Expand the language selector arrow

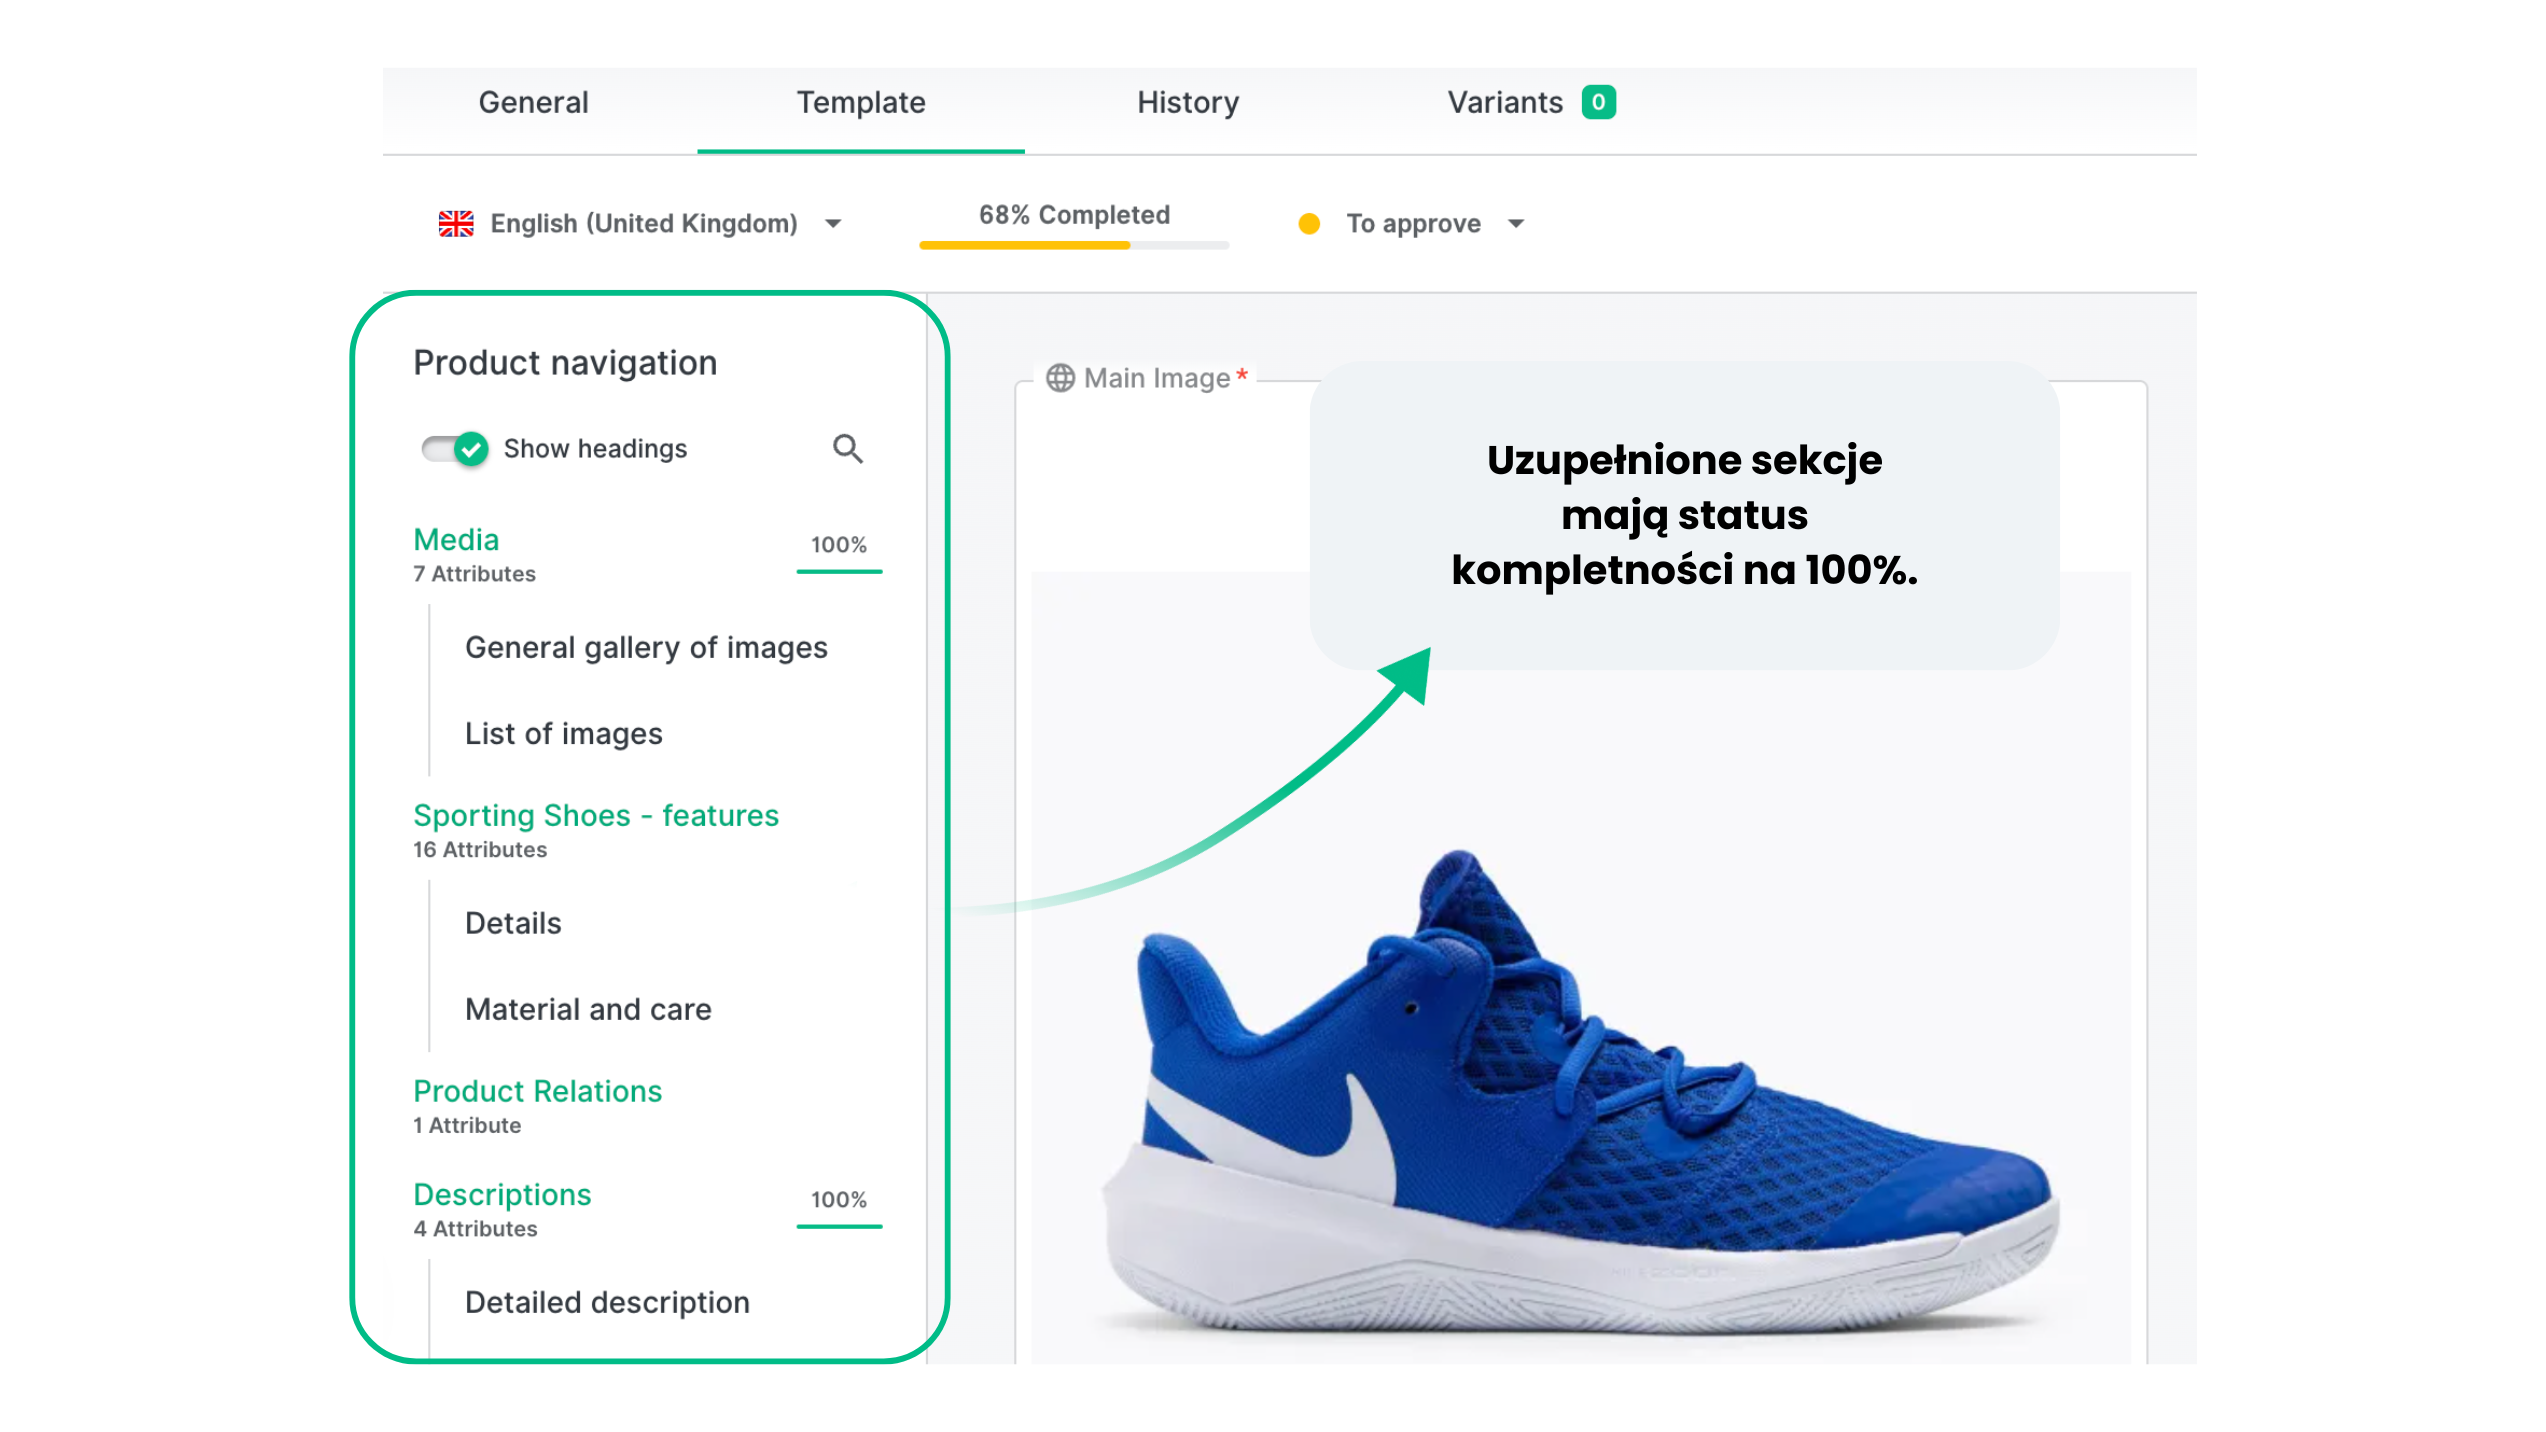point(832,224)
